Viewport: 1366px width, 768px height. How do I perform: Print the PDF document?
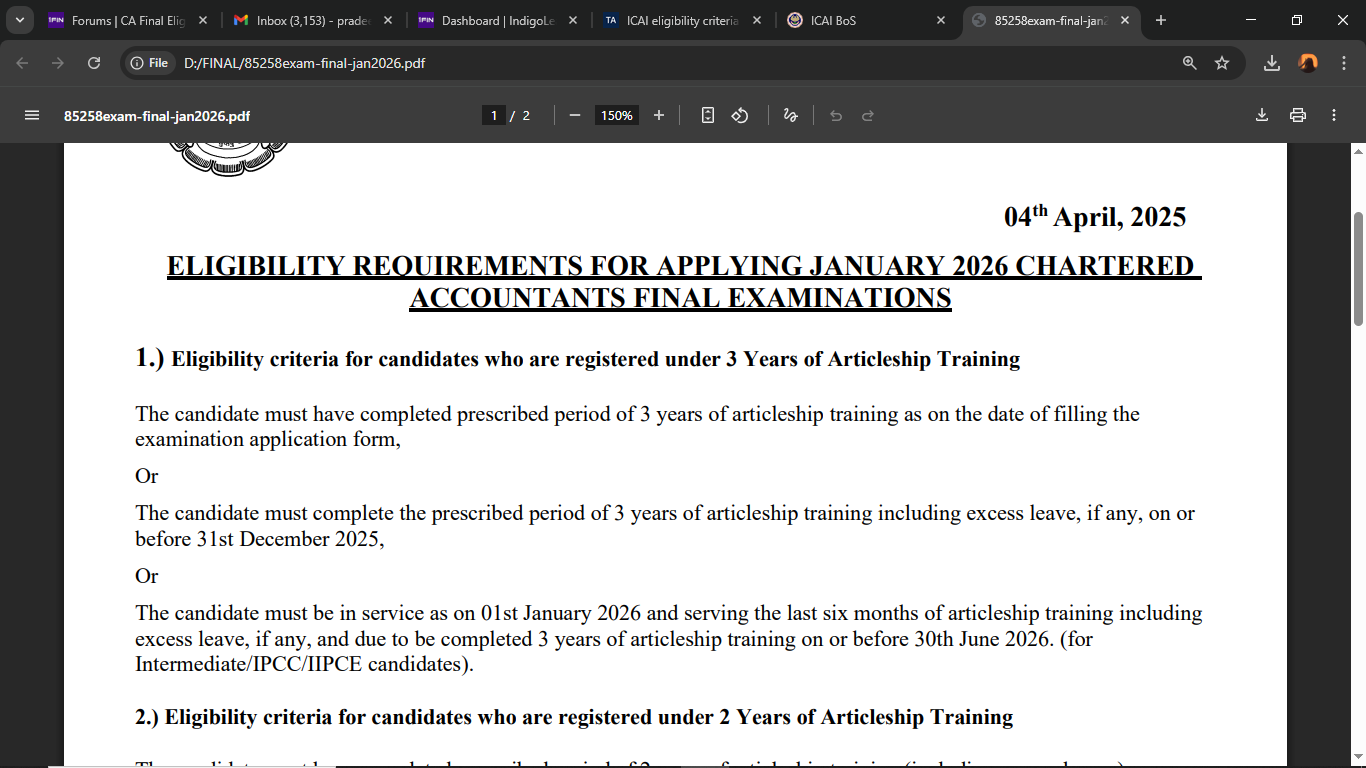1298,116
